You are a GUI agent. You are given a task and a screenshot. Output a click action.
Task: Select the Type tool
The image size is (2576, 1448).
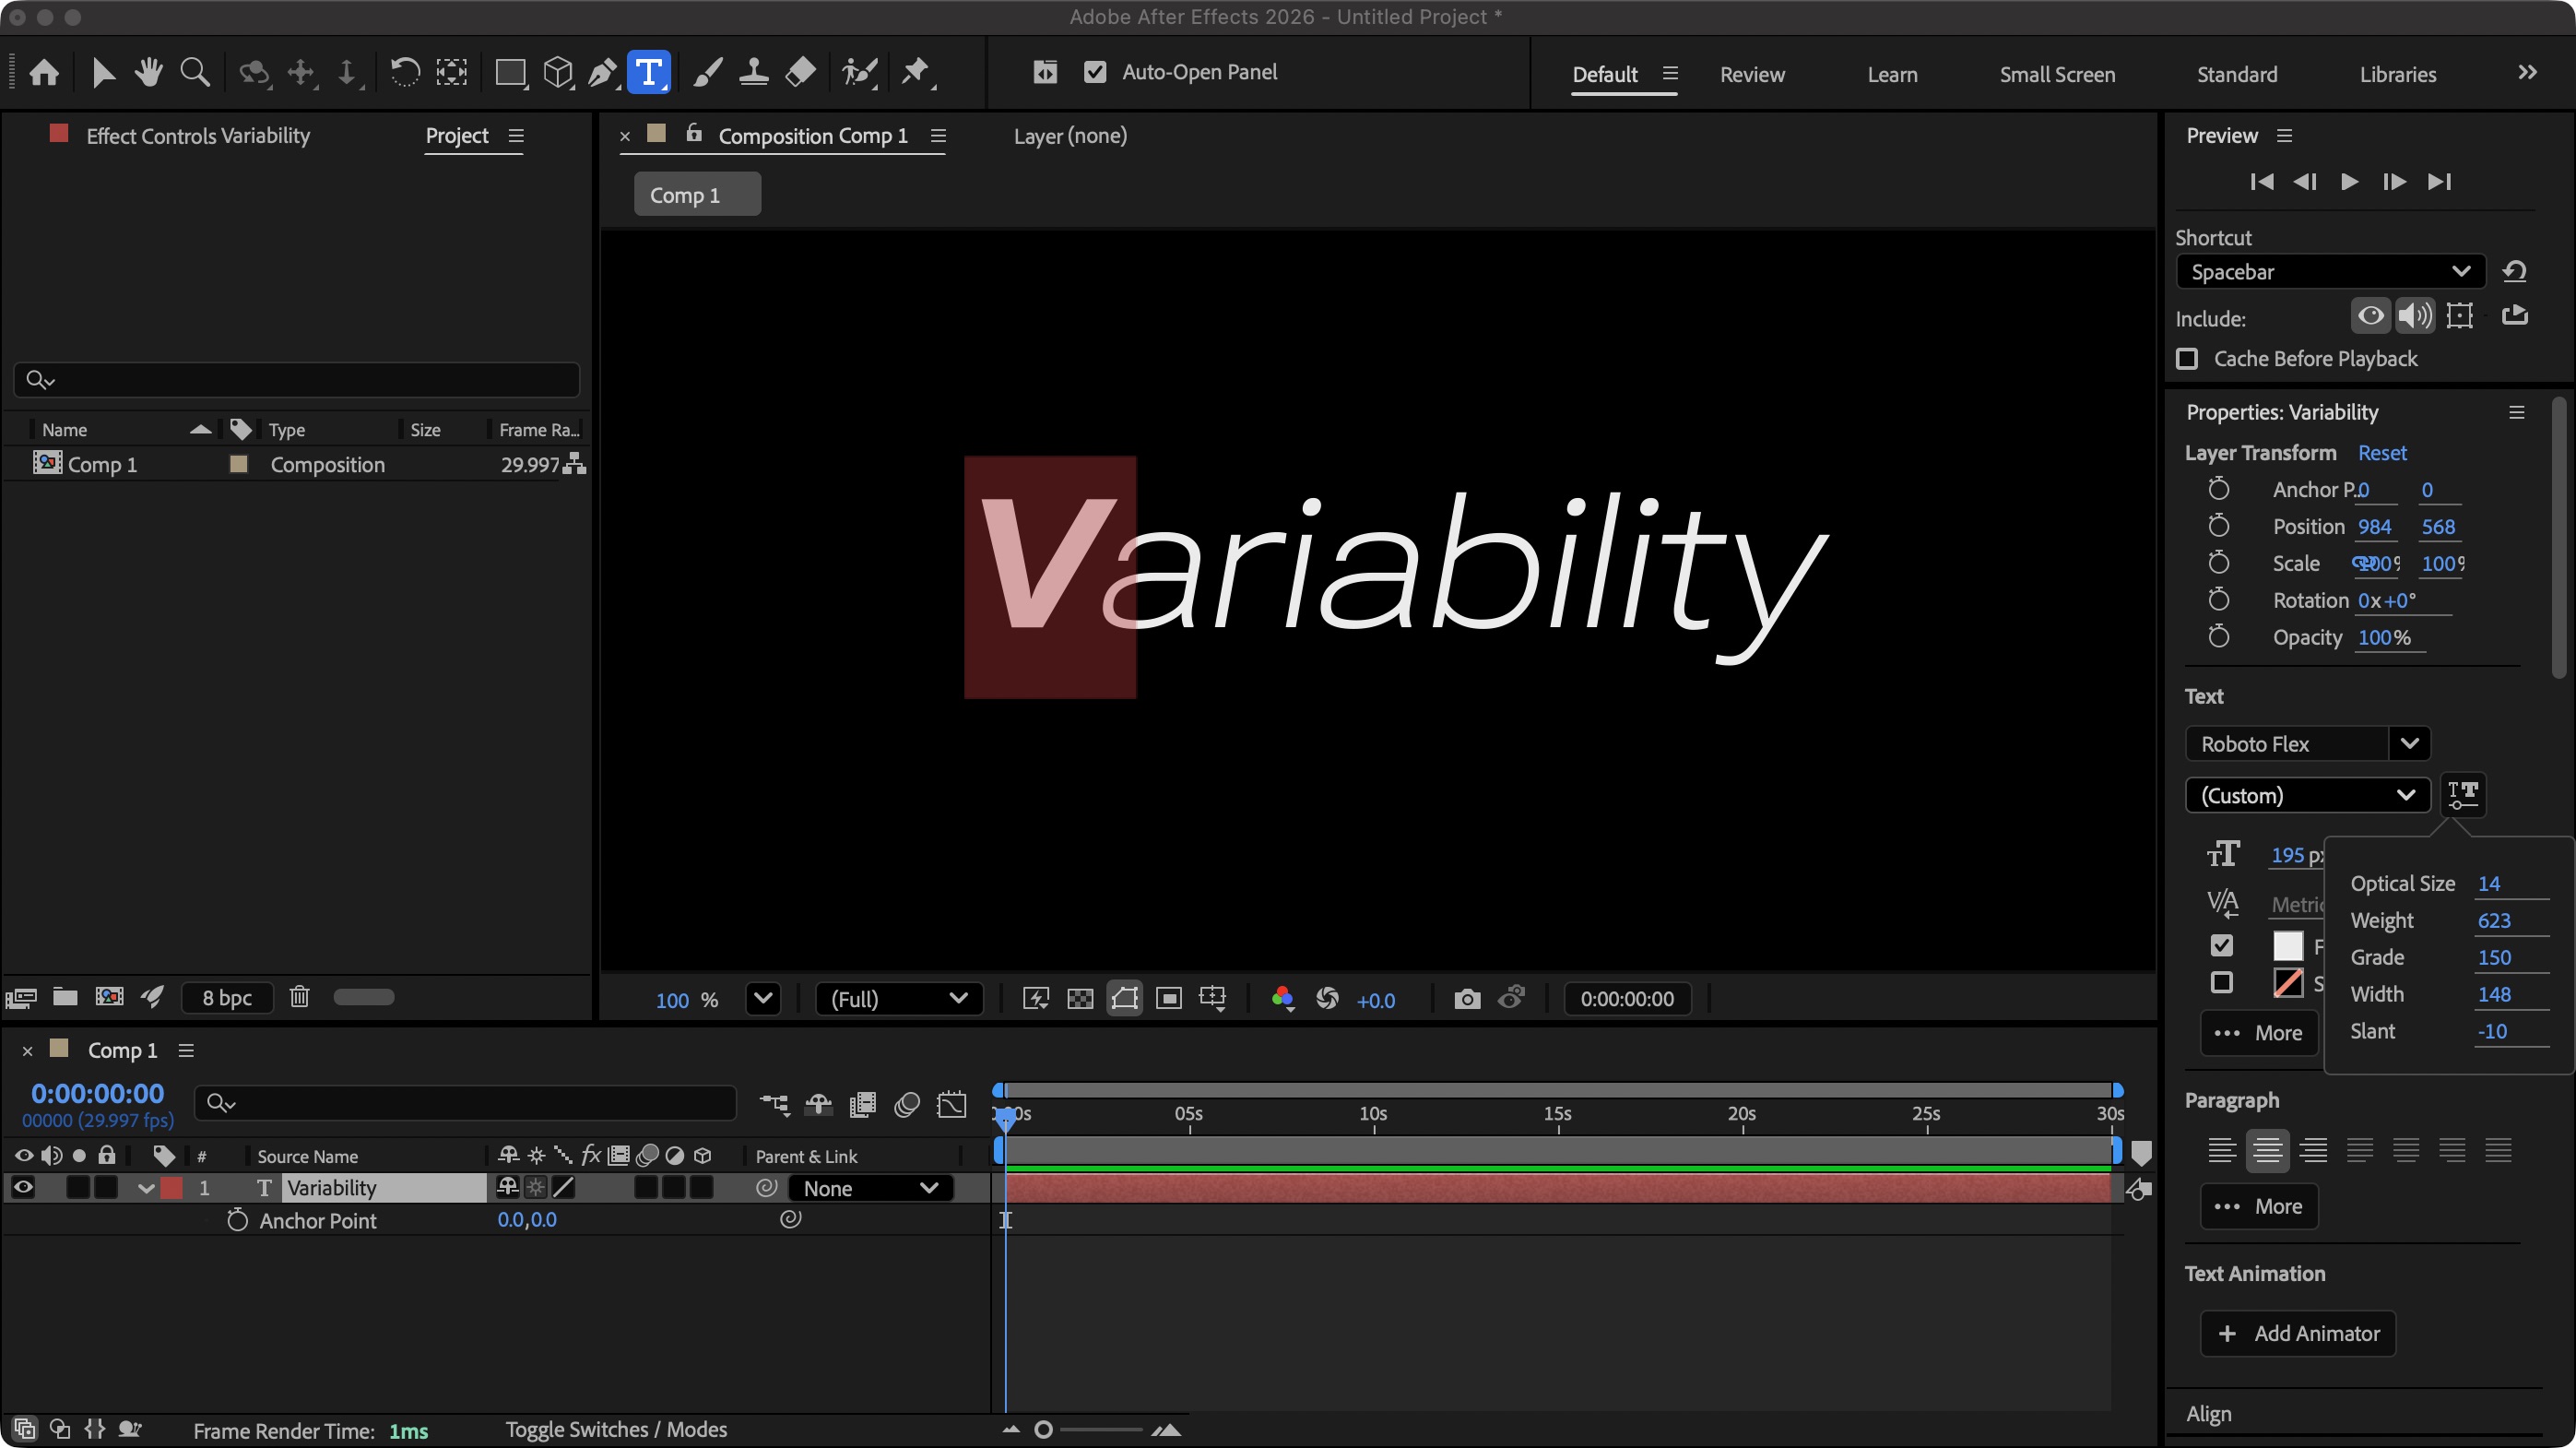tap(649, 72)
